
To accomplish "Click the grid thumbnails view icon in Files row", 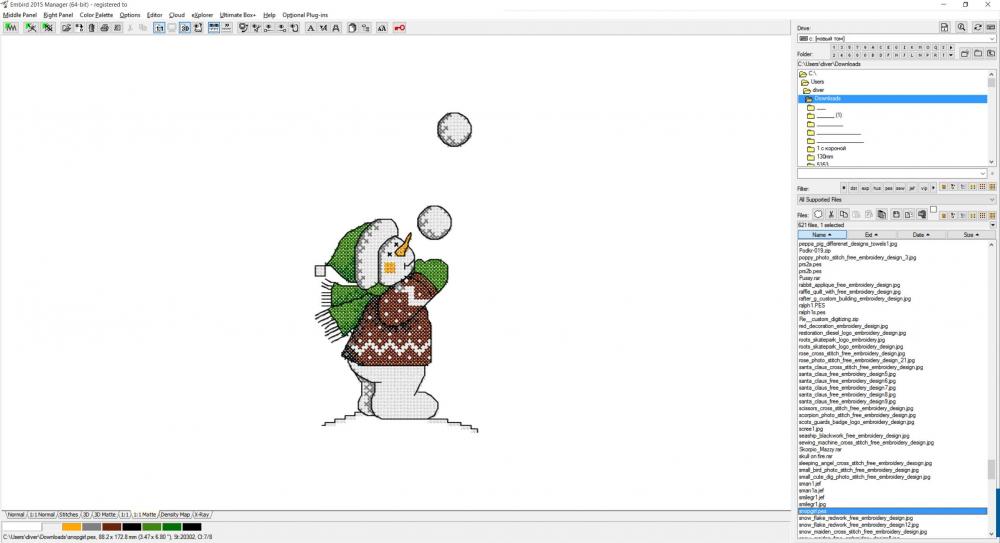I will (982, 215).
